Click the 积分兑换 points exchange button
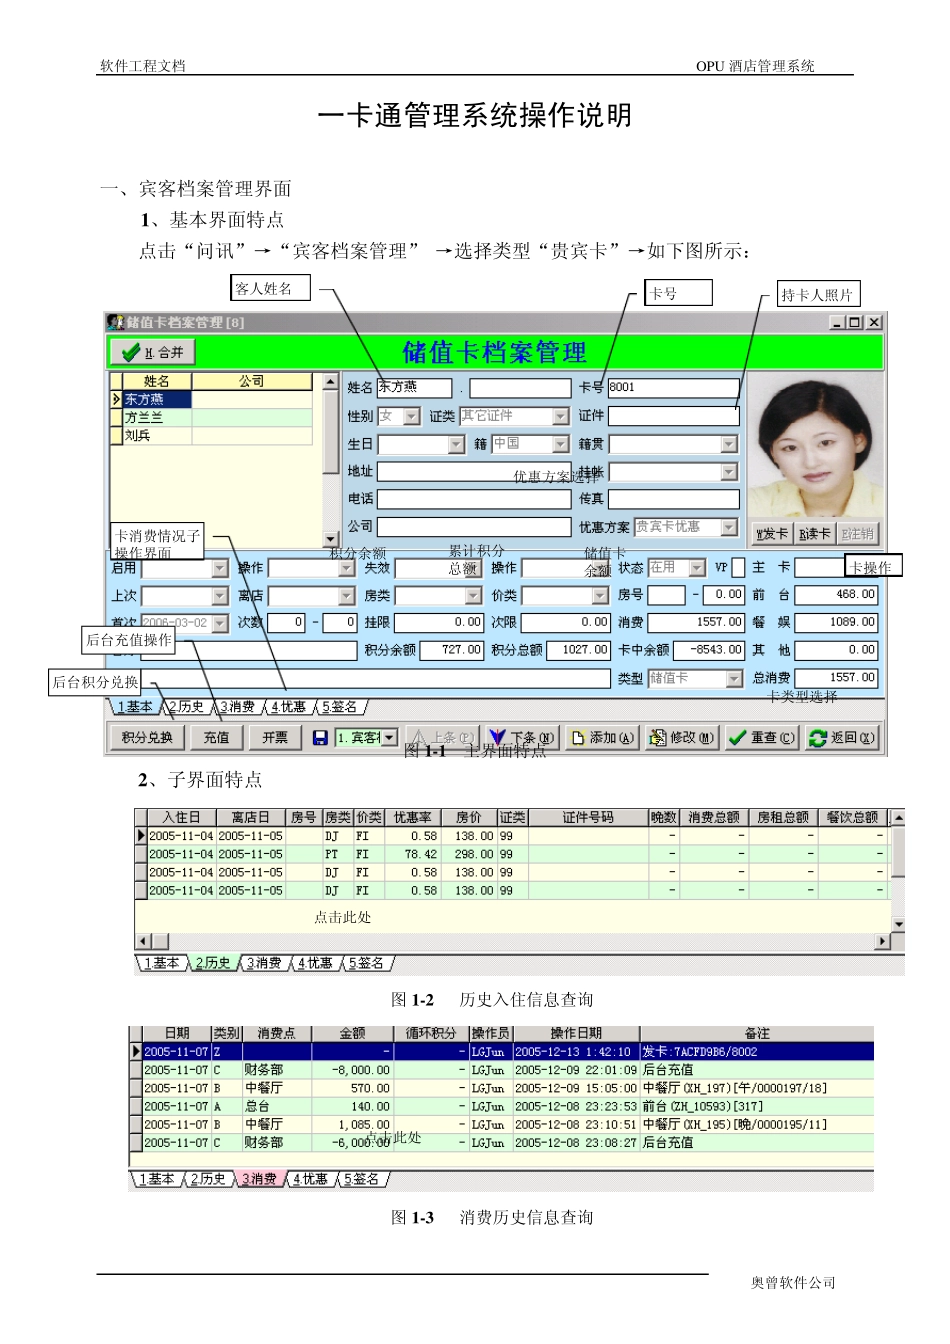950x1344 pixels. 147,738
